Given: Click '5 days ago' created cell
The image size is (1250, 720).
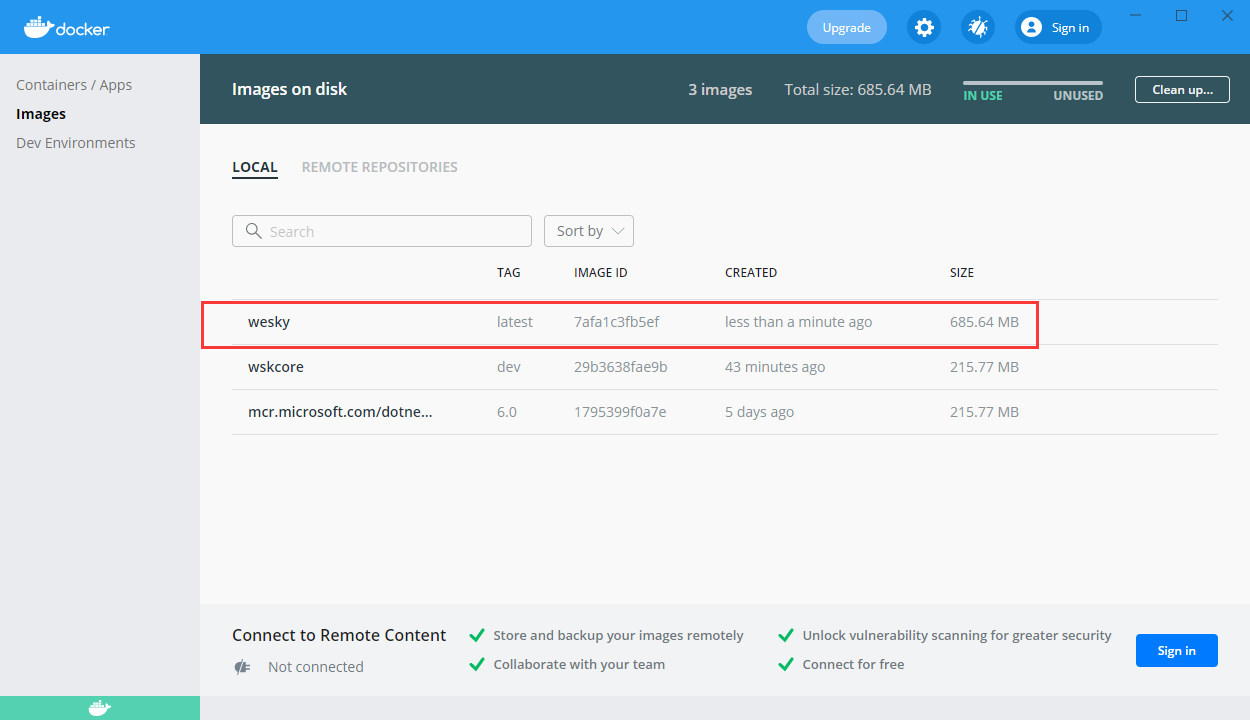Looking at the screenshot, I should coord(760,412).
